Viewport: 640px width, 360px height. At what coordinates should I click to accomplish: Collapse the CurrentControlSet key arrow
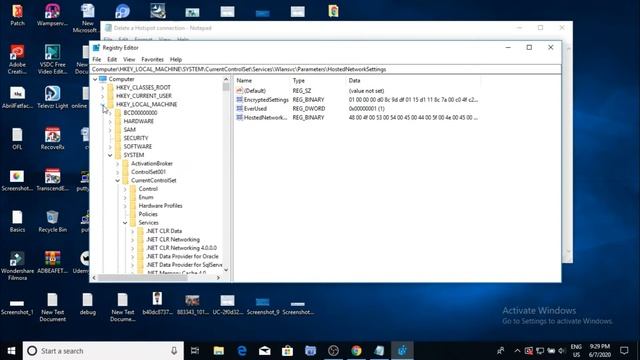tap(118, 180)
